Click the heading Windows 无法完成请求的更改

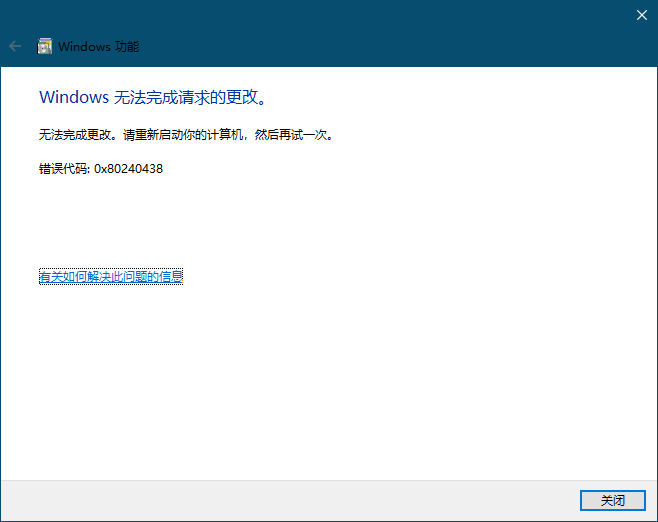click(153, 97)
